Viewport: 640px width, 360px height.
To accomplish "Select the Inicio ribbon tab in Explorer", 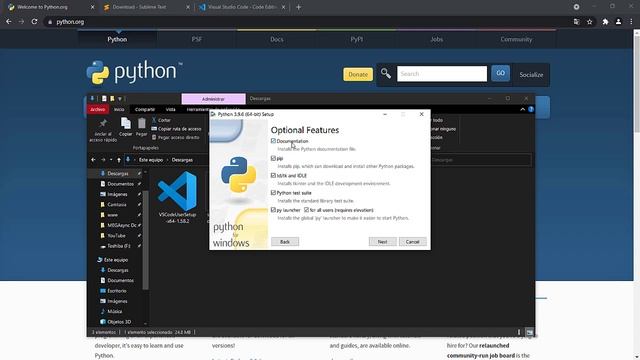I will tap(119, 109).
